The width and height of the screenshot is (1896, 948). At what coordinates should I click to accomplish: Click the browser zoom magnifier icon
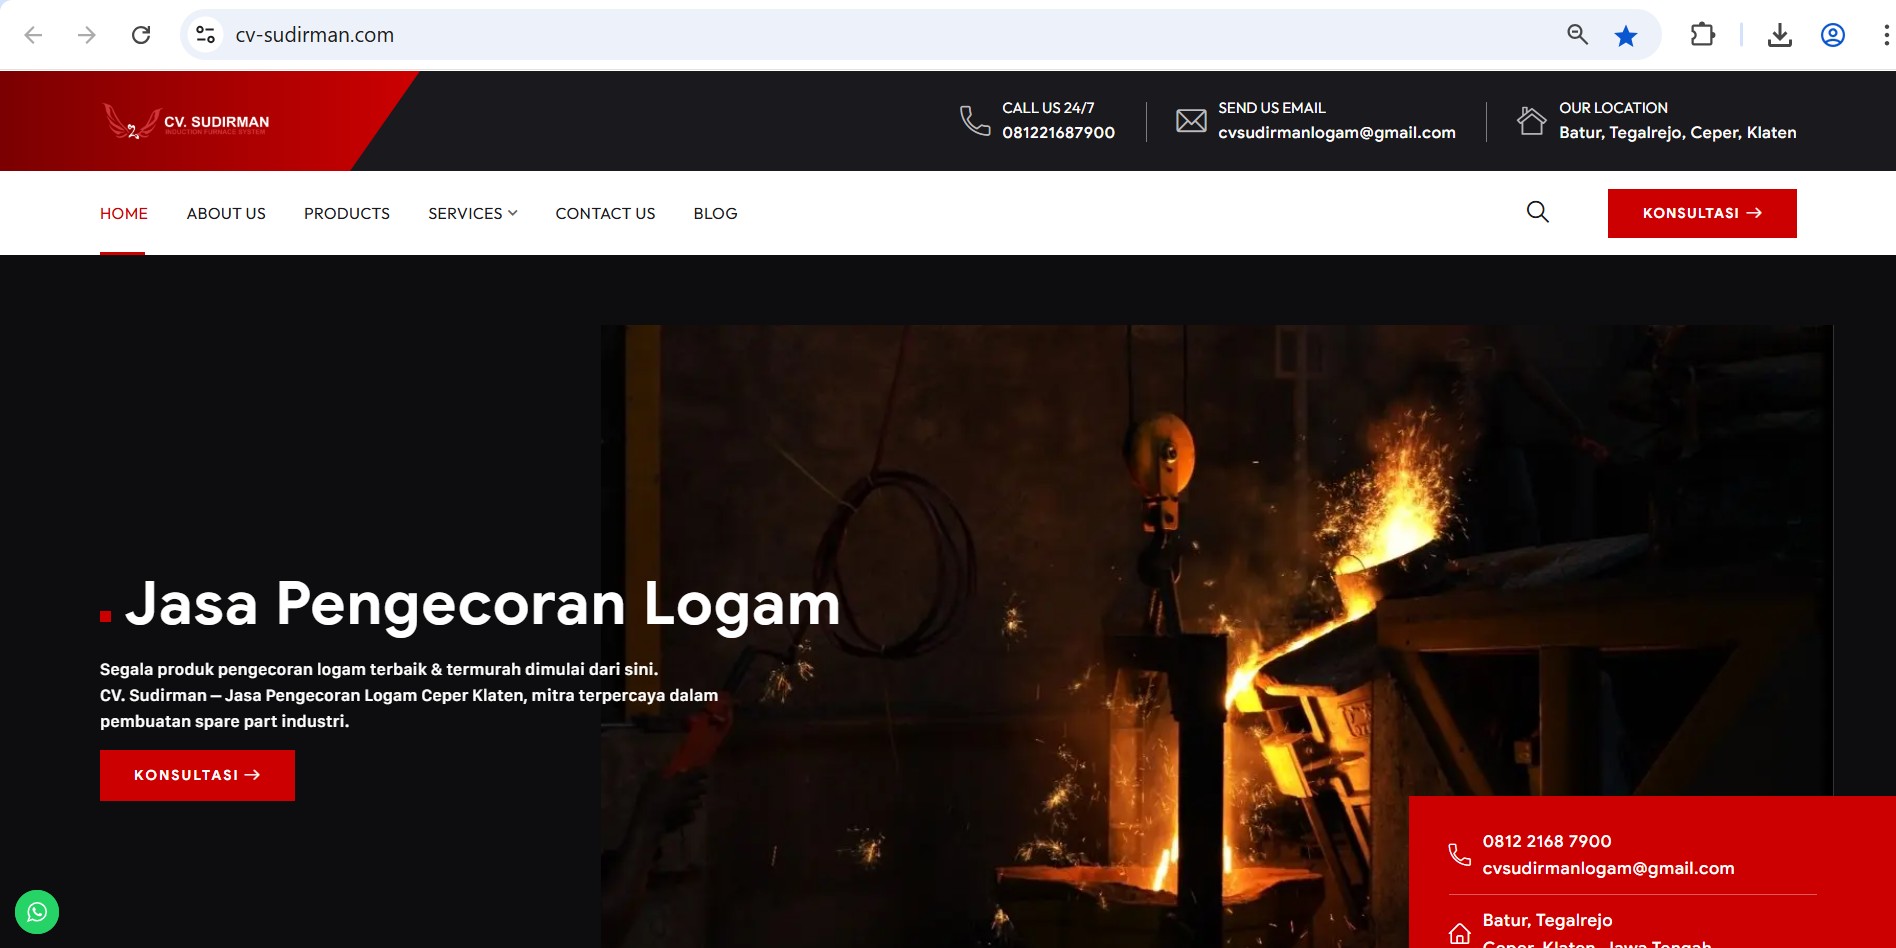(1577, 35)
